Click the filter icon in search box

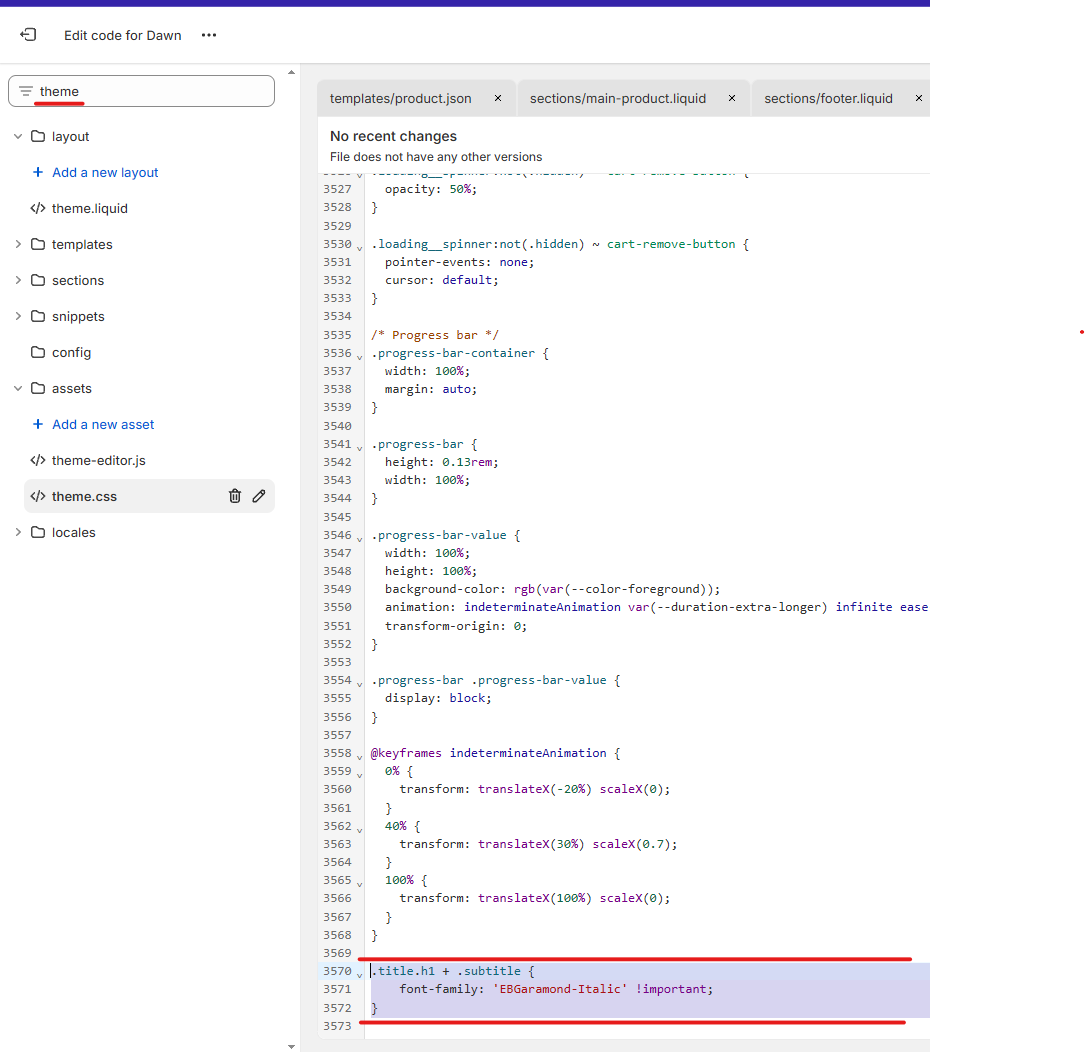26,91
